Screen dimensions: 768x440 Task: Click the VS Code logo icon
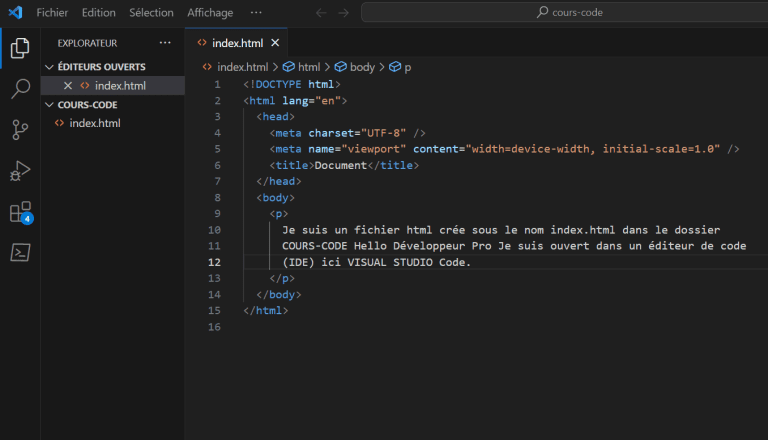point(15,12)
